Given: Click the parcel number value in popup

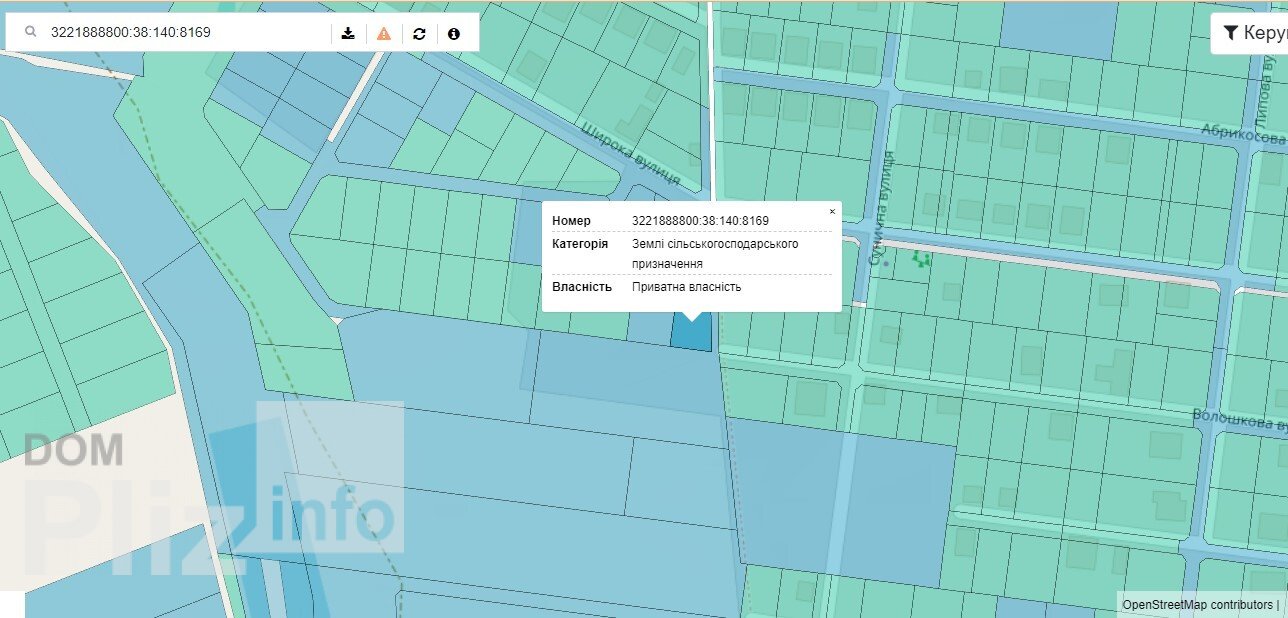Looking at the screenshot, I should (x=700, y=221).
